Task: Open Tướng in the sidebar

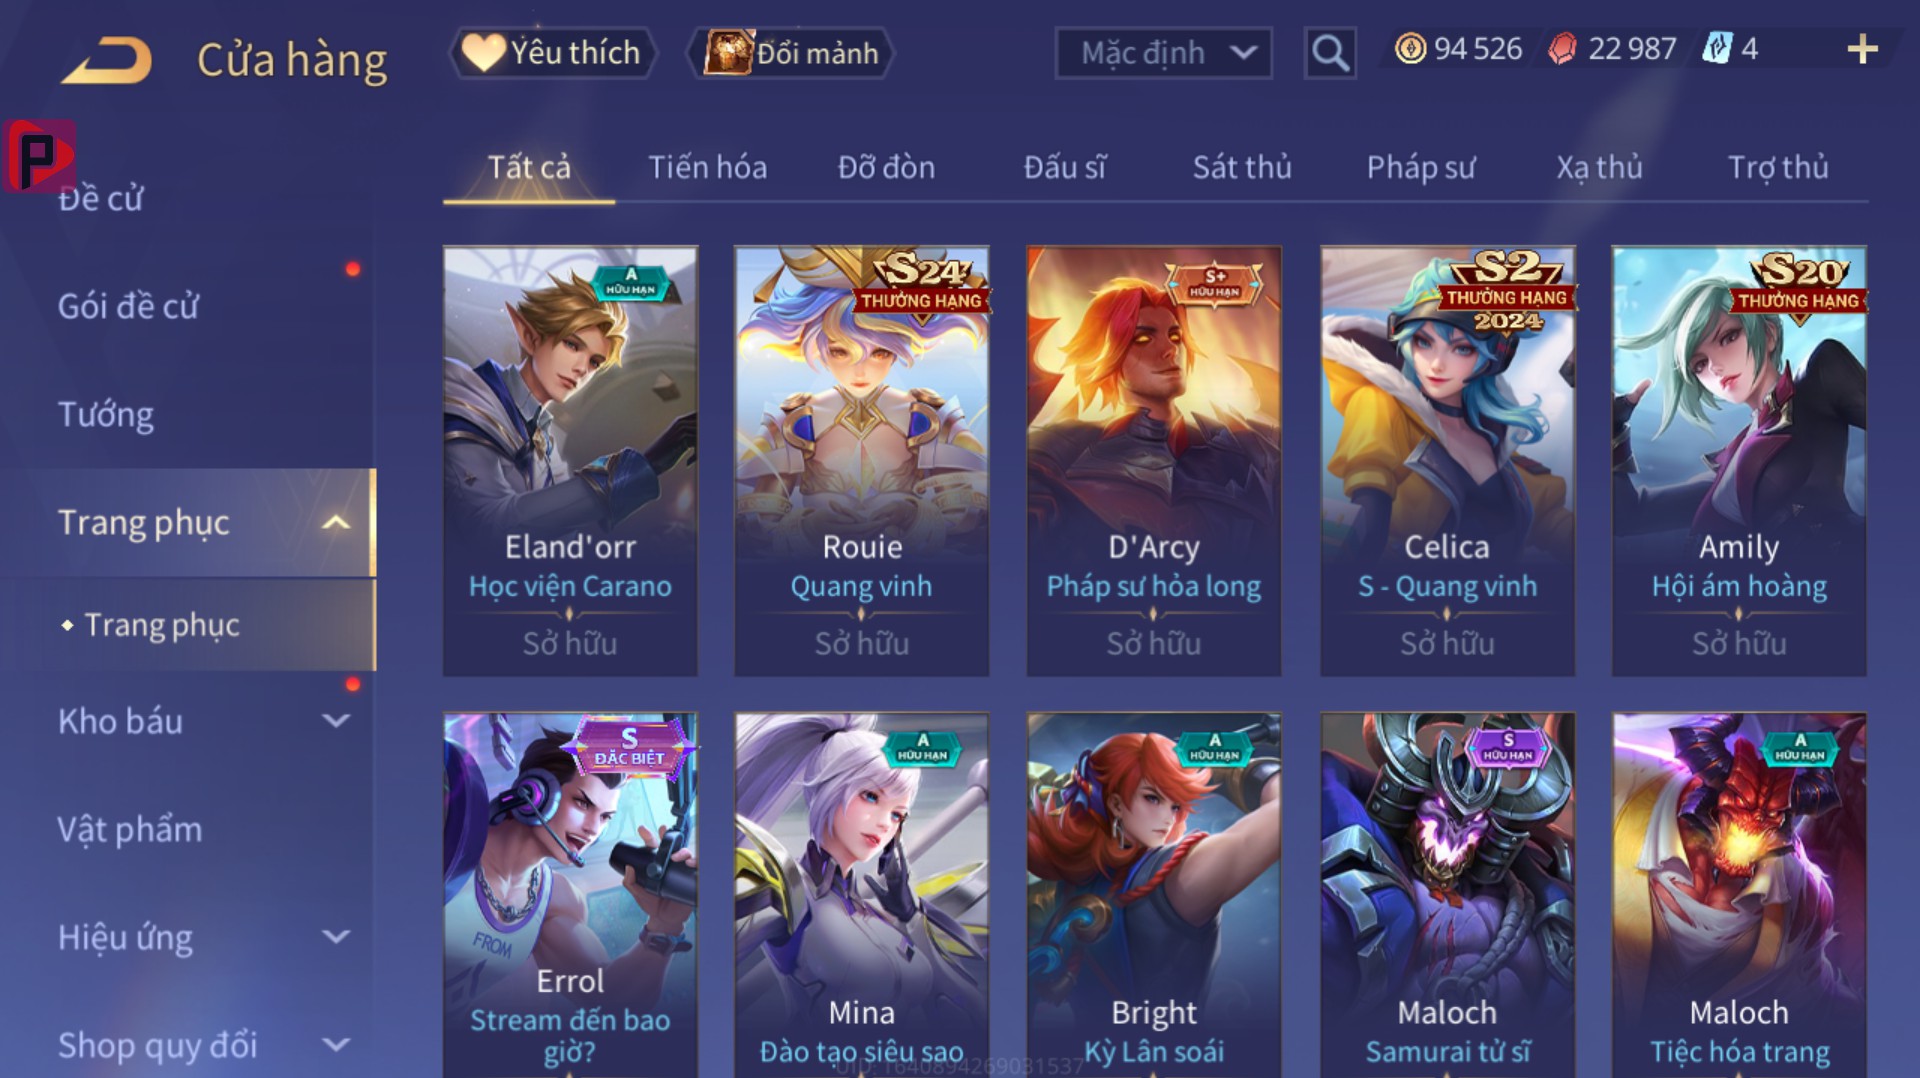Action: 106,414
